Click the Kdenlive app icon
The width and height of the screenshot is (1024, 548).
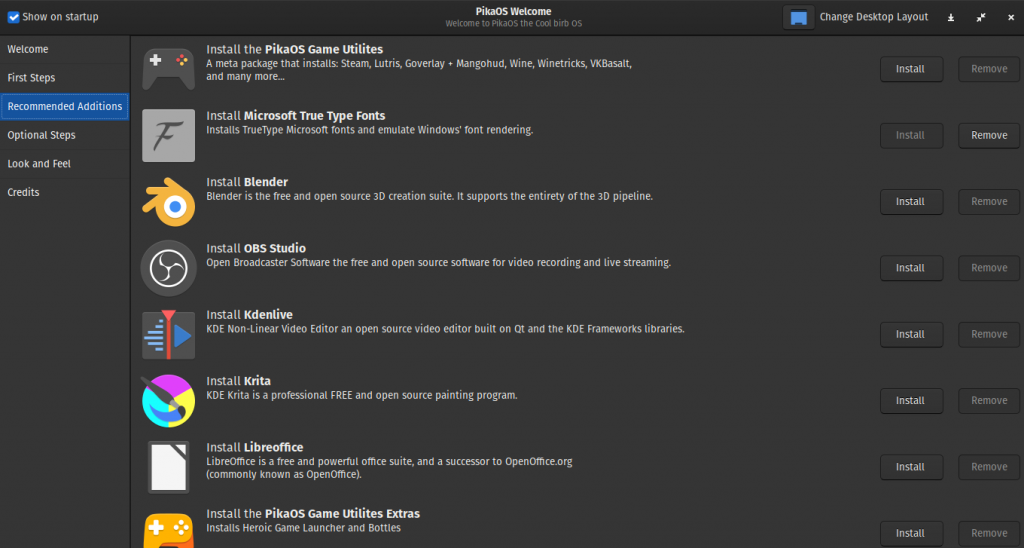(168, 334)
